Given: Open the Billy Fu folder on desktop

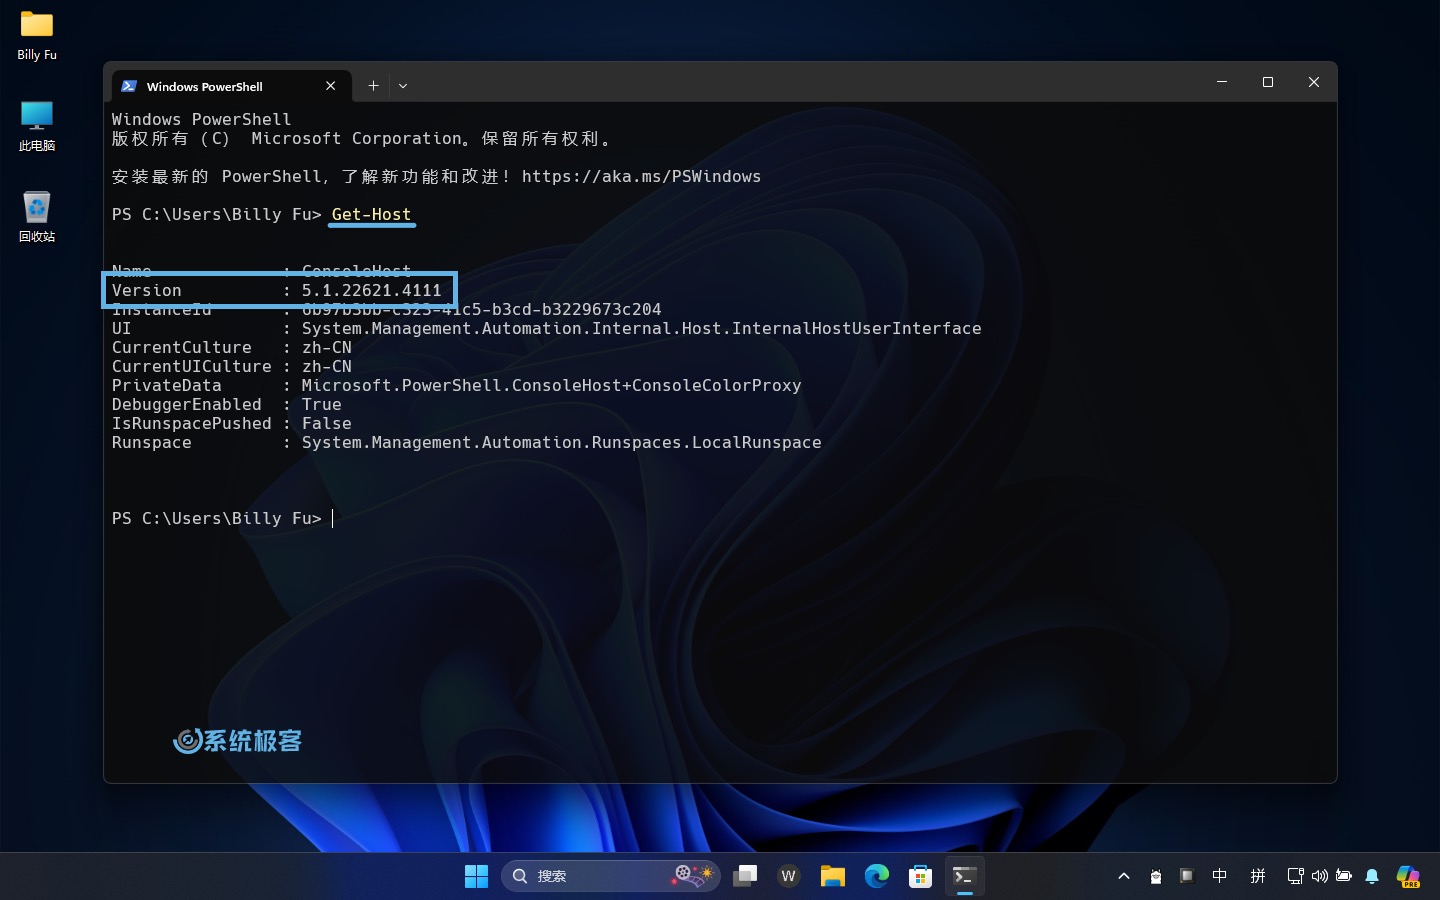Looking at the screenshot, I should pos(37,35).
